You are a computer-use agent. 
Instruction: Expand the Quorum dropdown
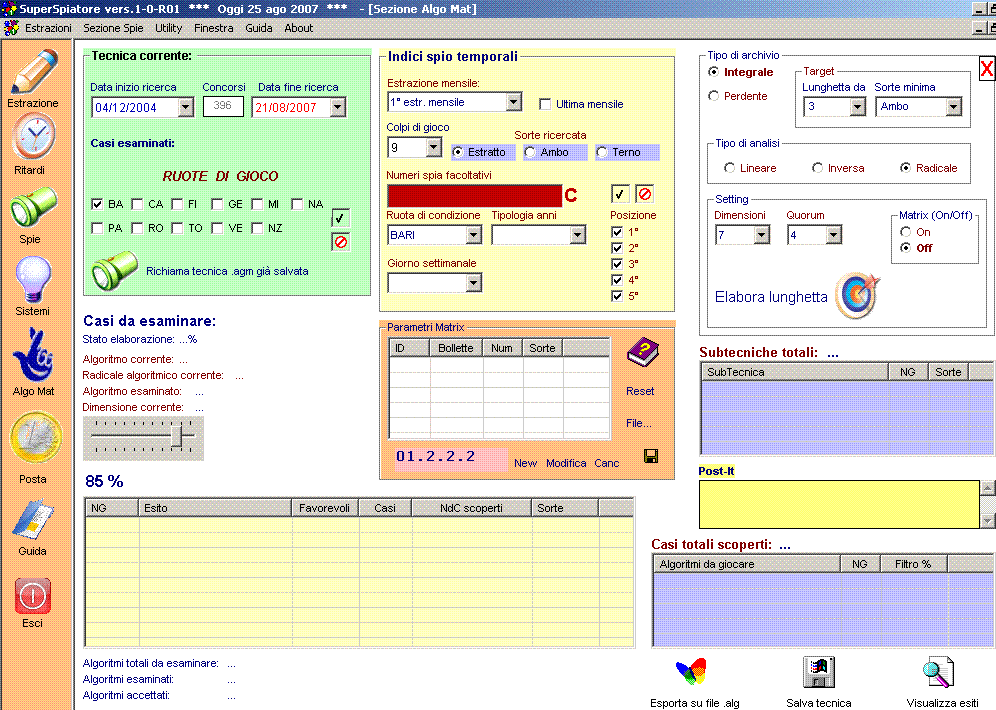tap(833, 235)
